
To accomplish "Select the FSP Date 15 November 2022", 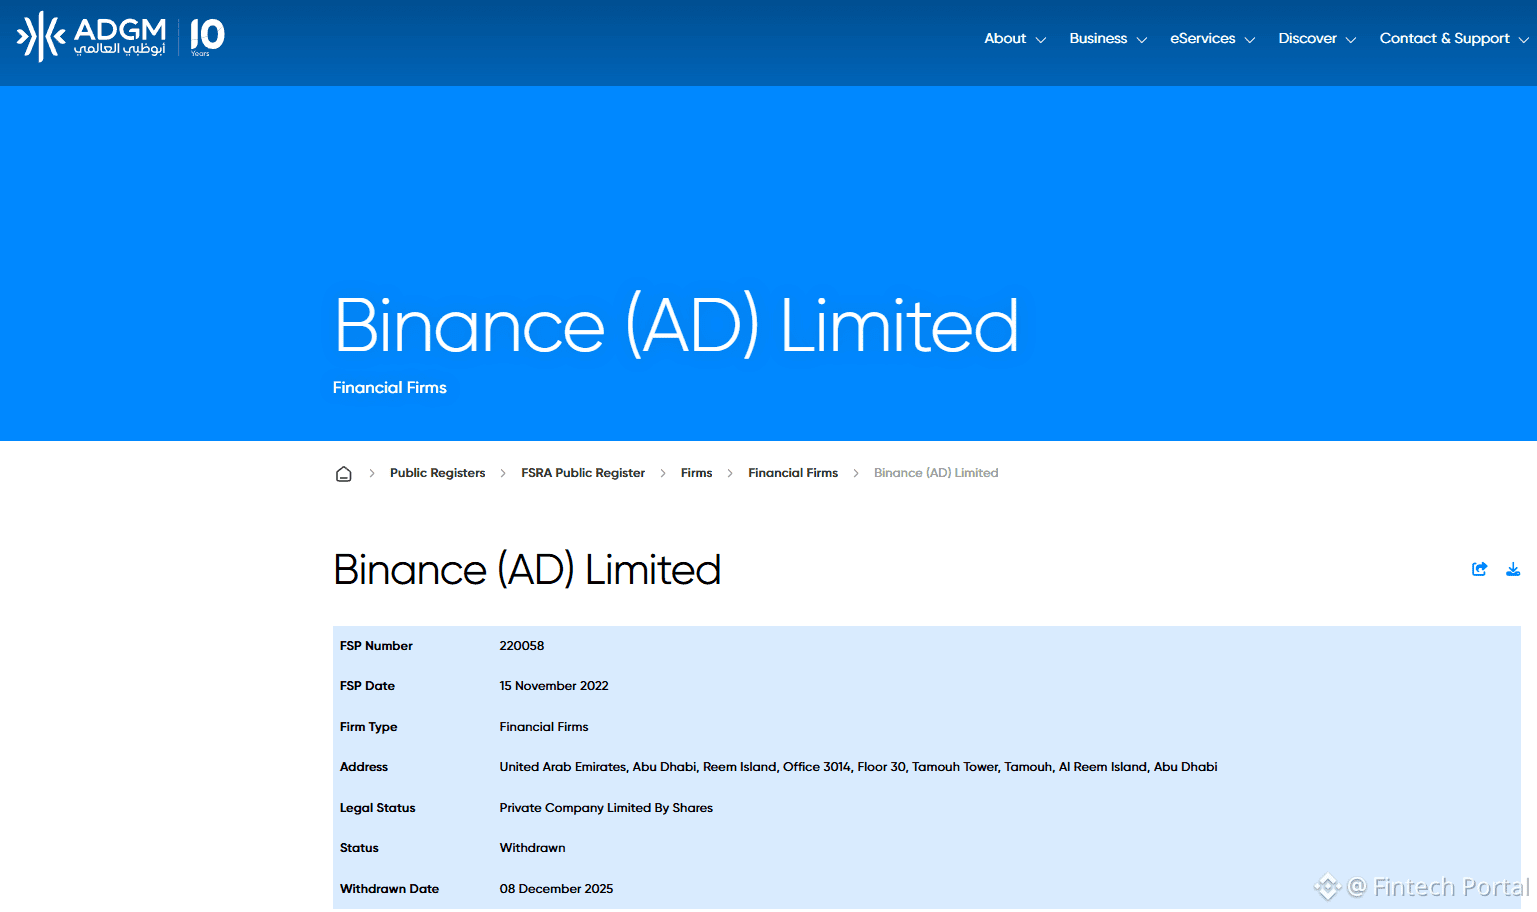I will point(554,686).
